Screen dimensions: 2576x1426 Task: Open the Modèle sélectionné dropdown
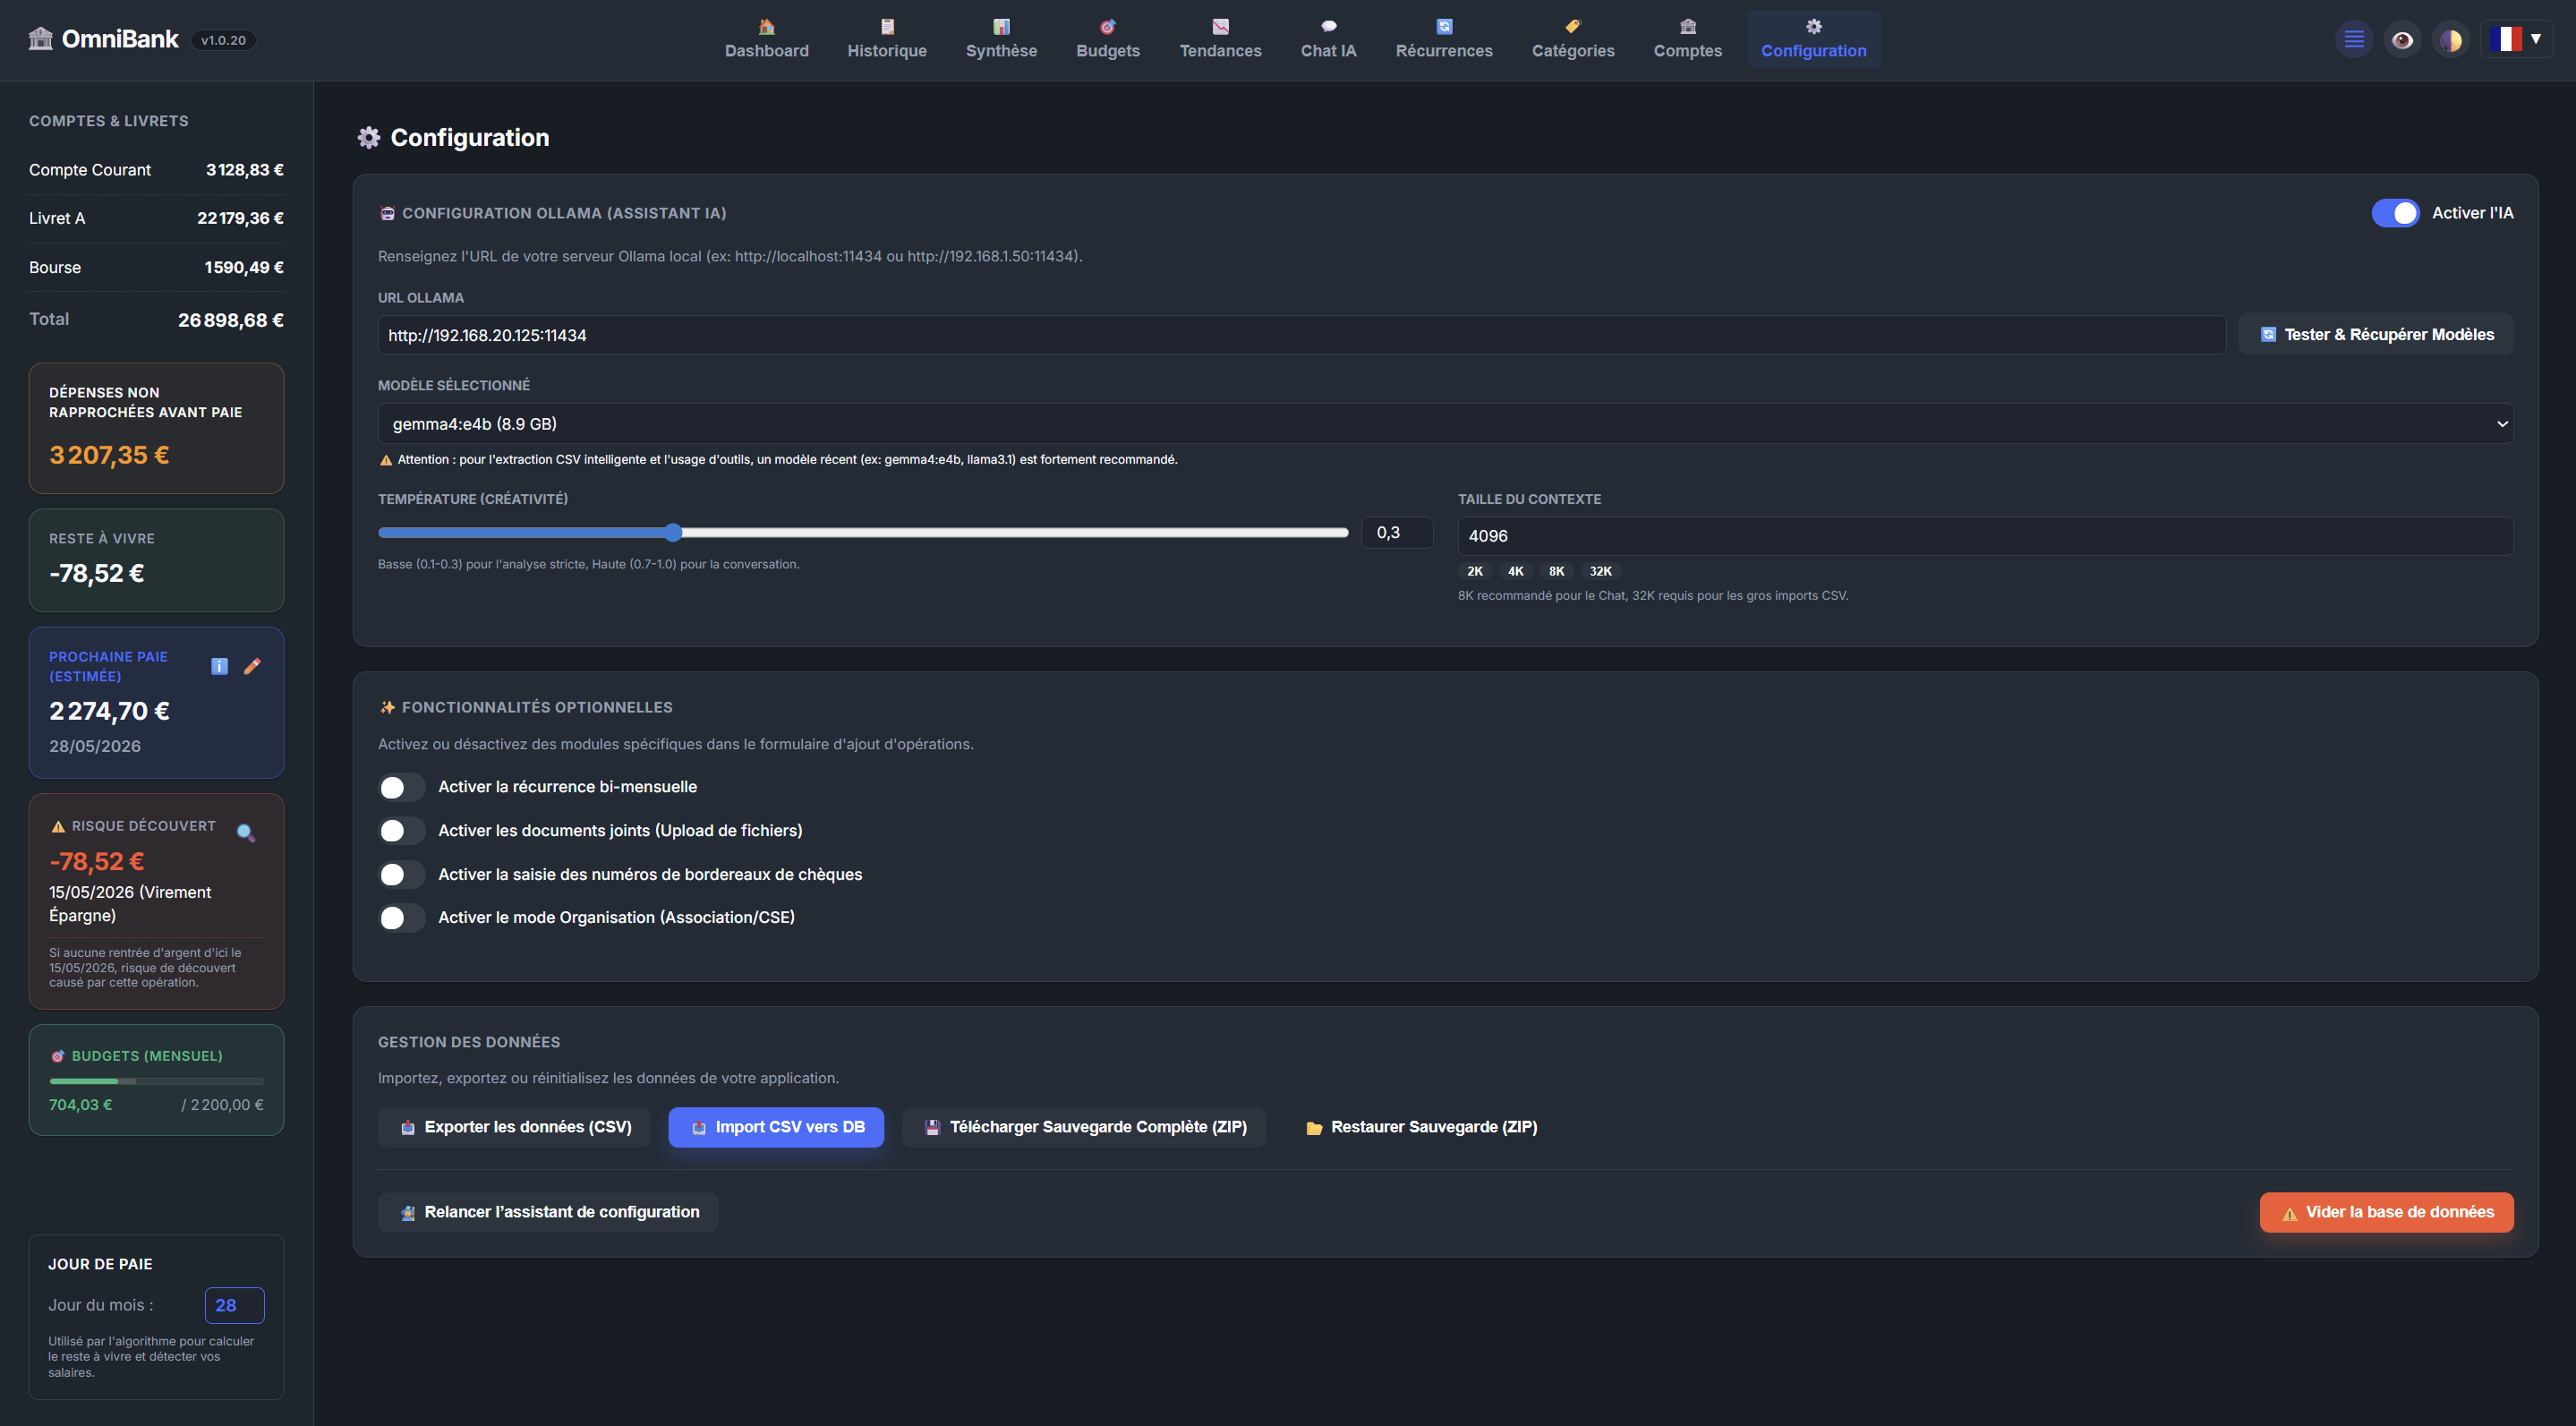(1445, 424)
